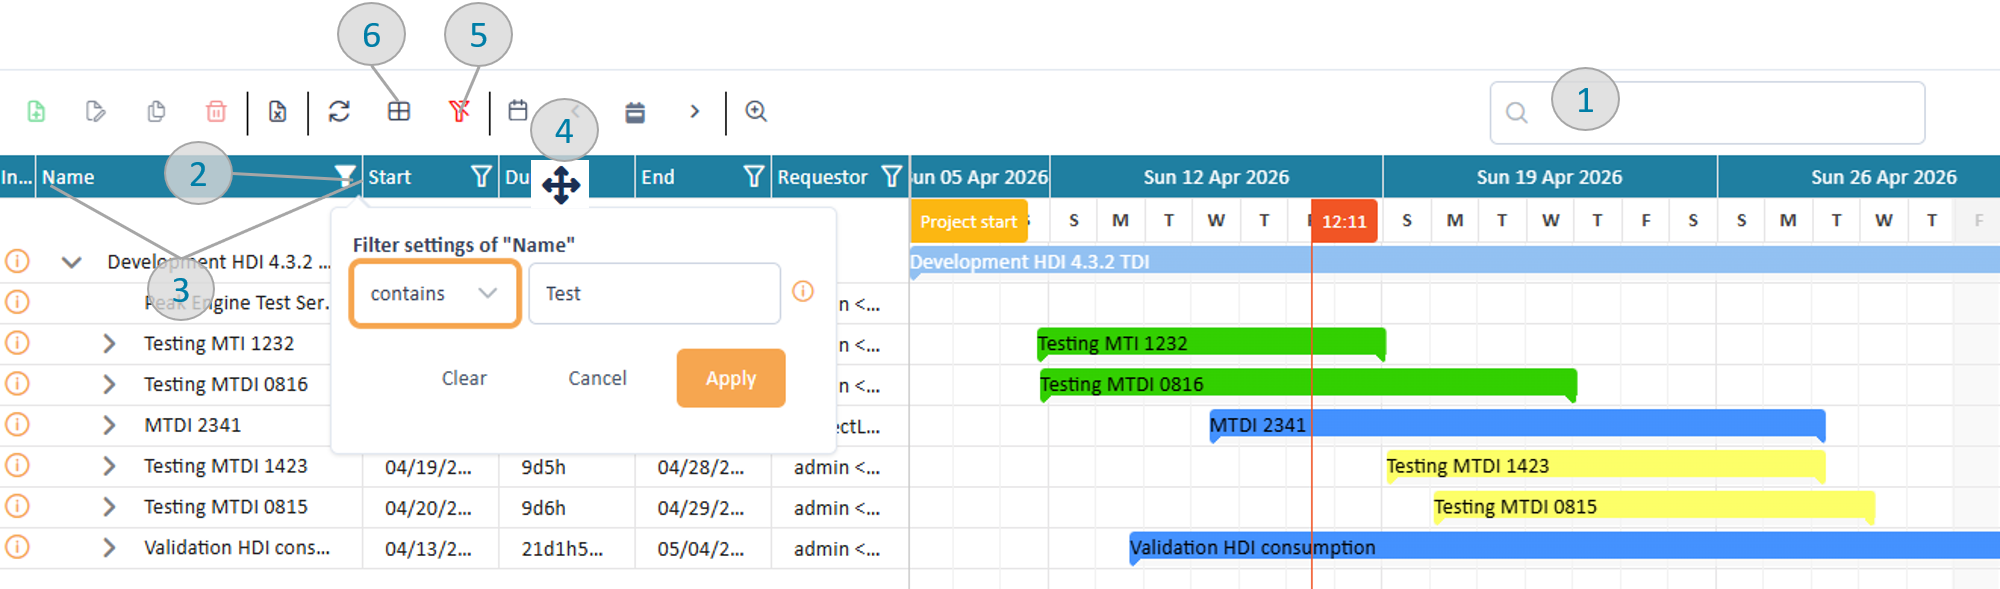2000x589 pixels.
Task: Click the zoom in magnifier icon
Action: (x=756, y=111)
